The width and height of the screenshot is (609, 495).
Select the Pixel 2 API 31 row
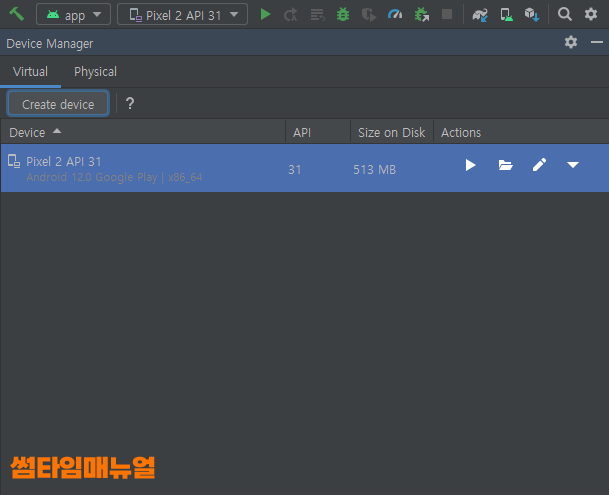point(304,168)
